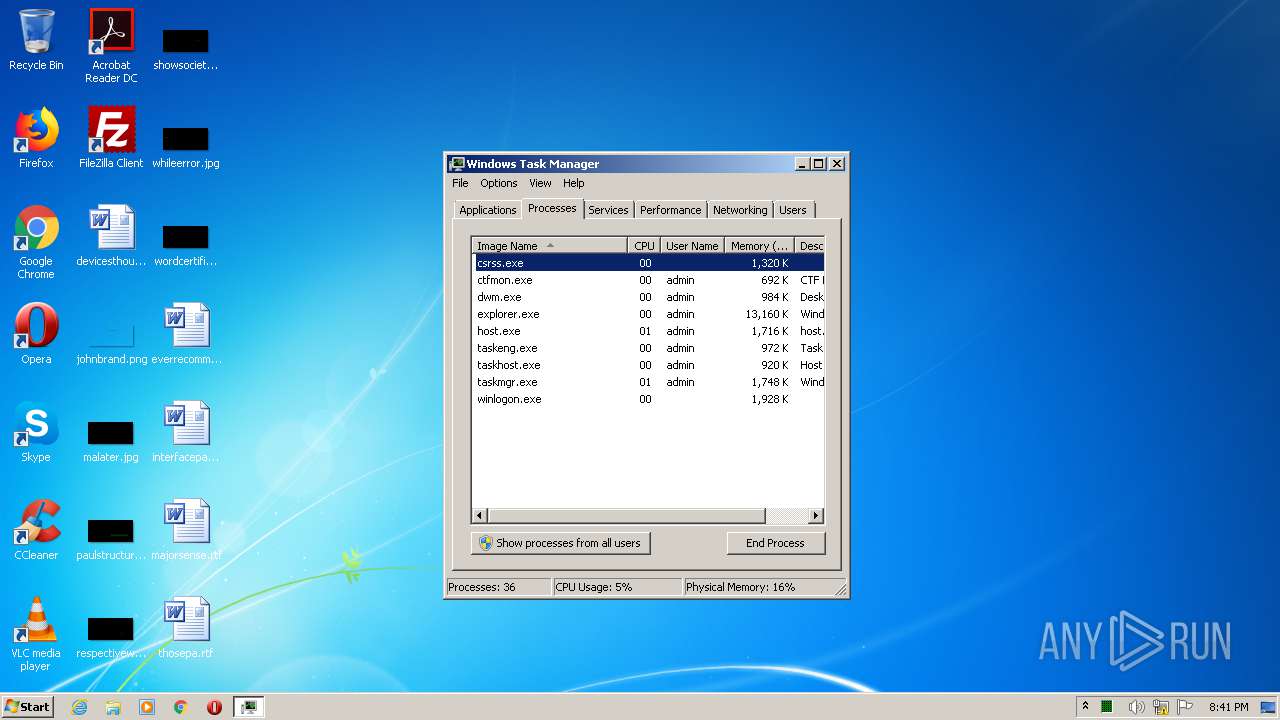
Task: Select the taskeng.exe process row
Action: (x=648, y=348)
